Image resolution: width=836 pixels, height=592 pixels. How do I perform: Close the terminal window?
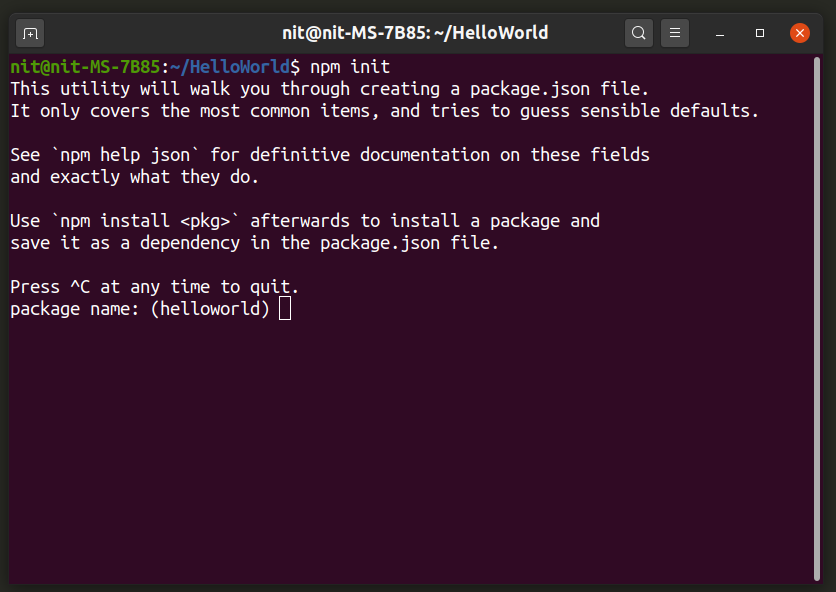point(800,33)
